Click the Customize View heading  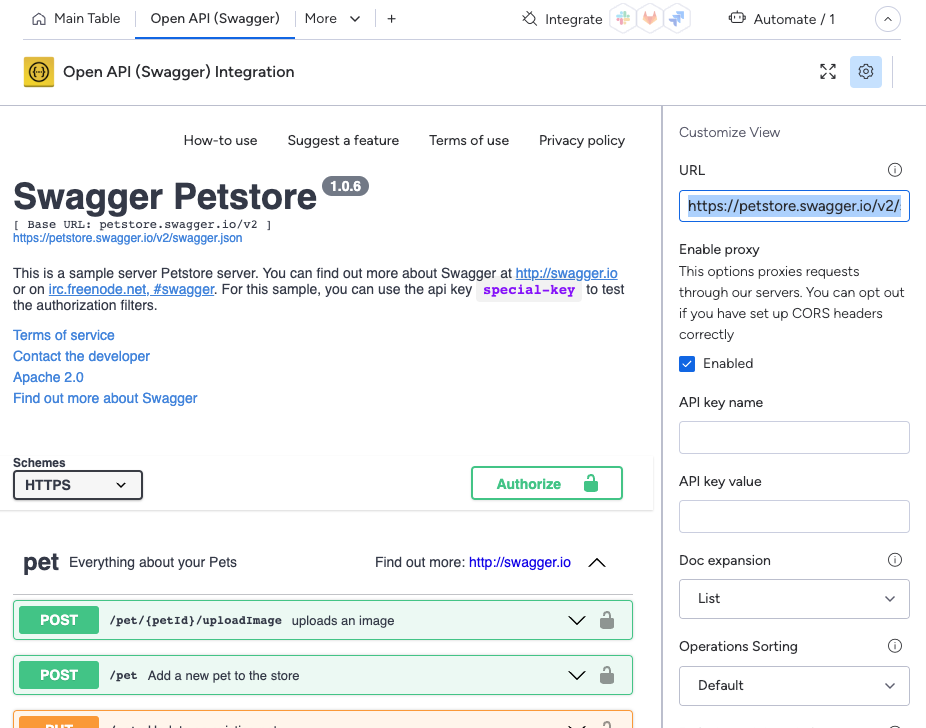[729, 132]
